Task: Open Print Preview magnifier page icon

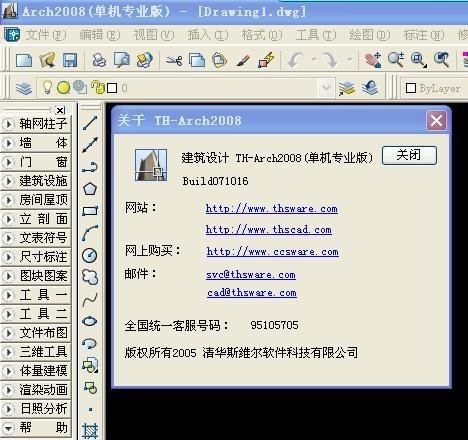Action: tap(122, 60)
